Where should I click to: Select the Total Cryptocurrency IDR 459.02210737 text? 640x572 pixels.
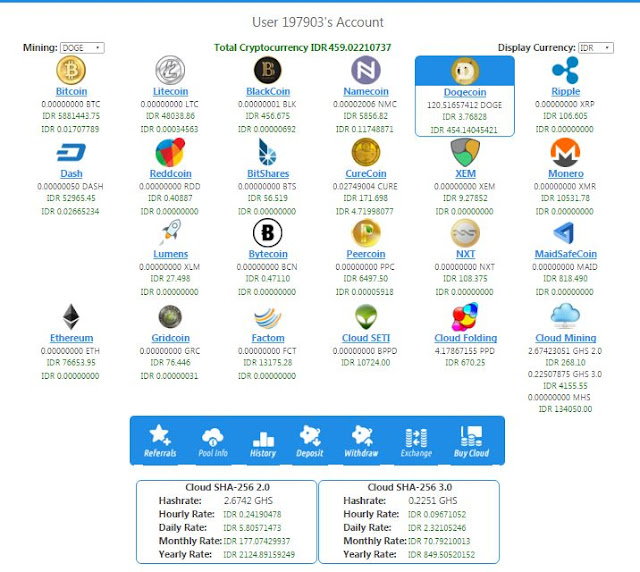point(302,48)
